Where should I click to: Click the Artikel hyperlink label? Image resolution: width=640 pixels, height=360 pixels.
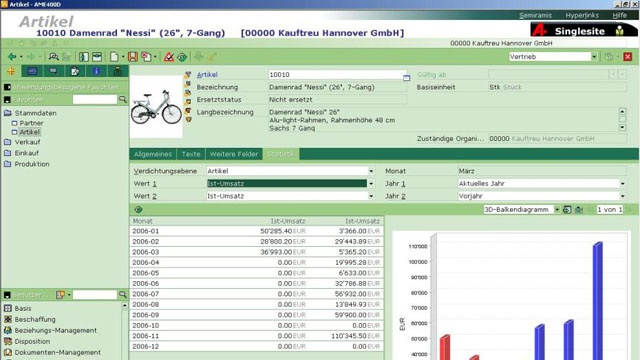click(x=207, y=75)
